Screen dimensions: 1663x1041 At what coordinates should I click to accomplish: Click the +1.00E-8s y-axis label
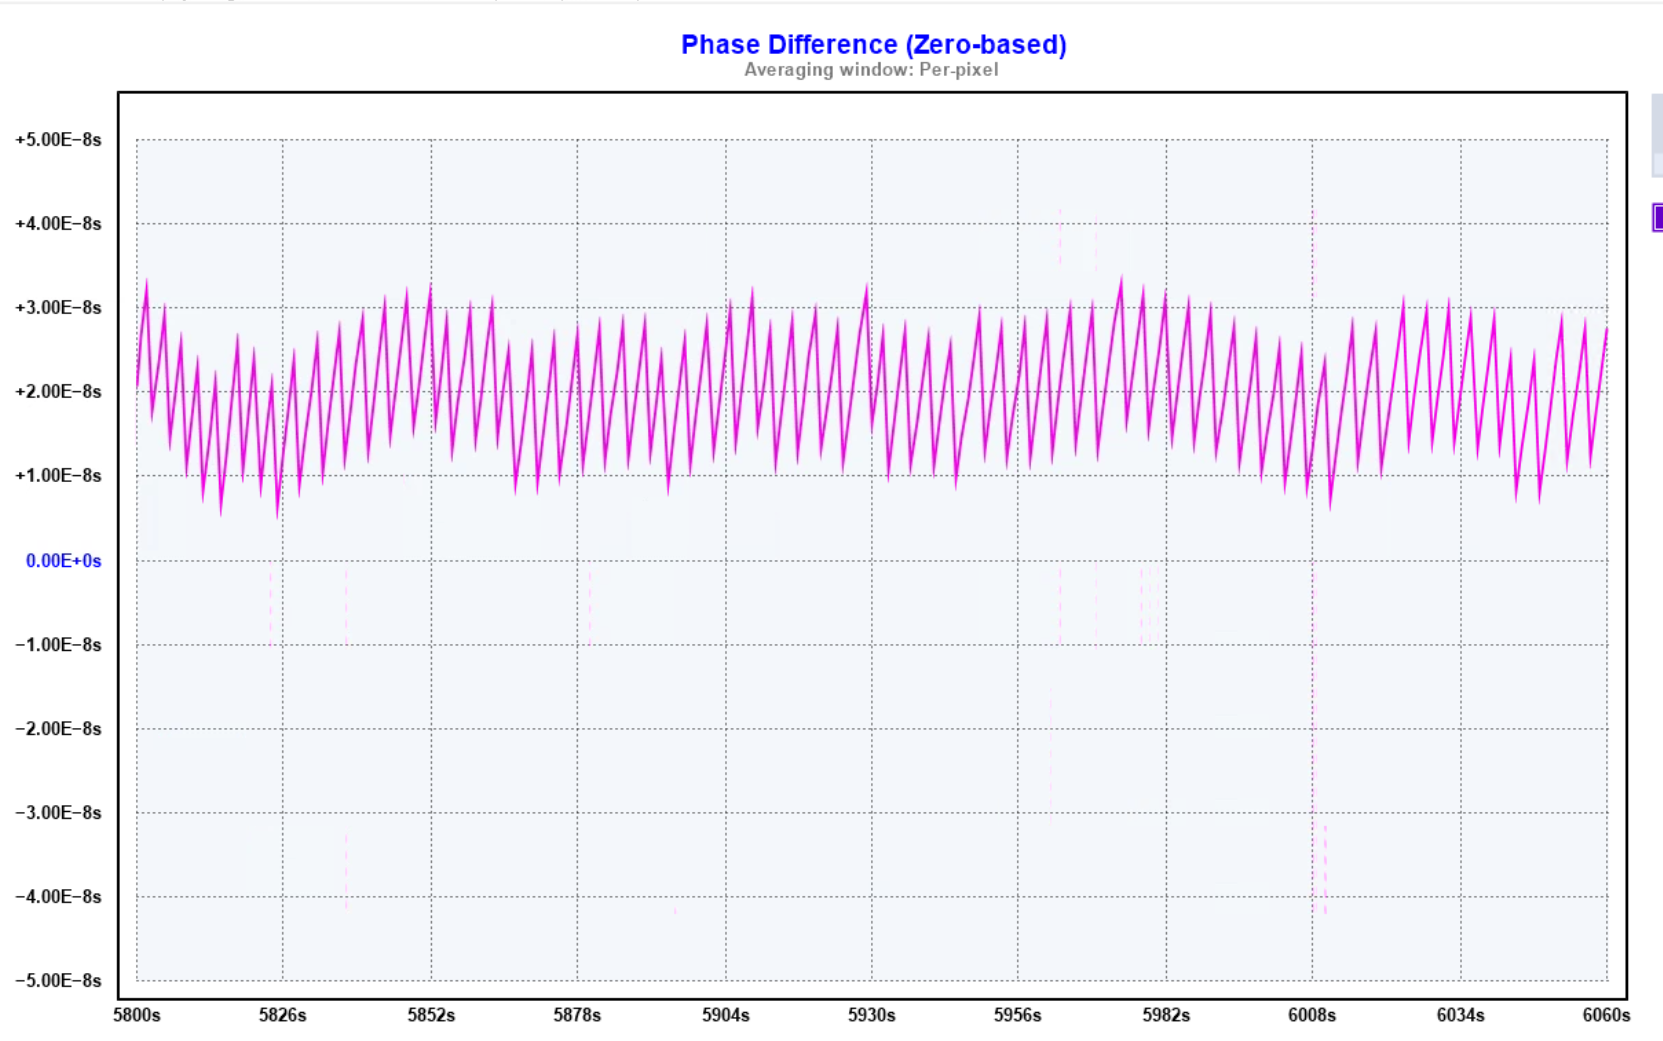[x=58, y=476]
